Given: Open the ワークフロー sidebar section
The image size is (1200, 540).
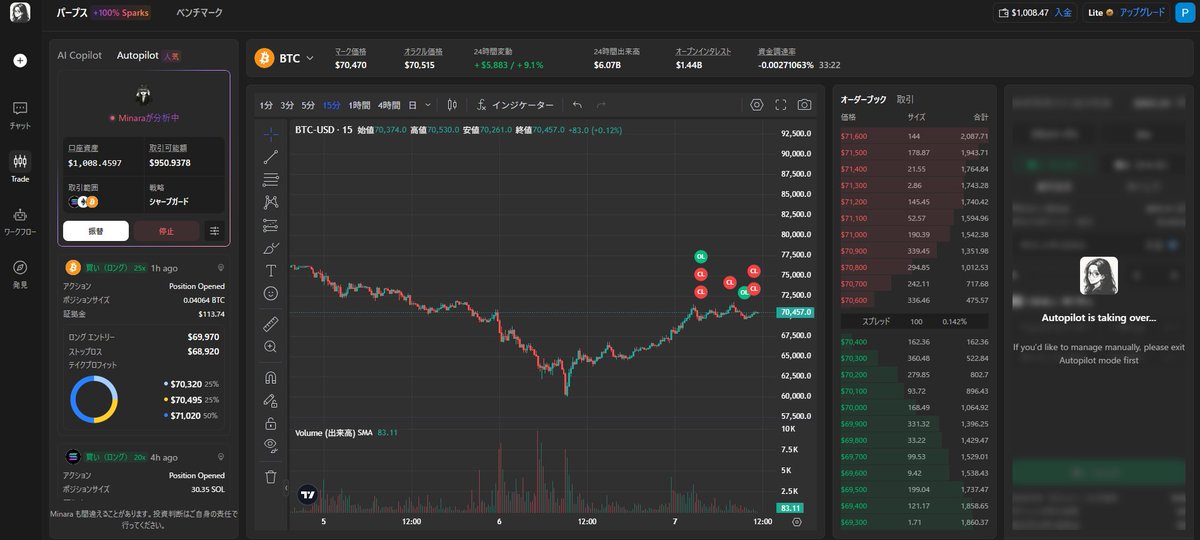Looking at the screenshot, I should point(20,221).
